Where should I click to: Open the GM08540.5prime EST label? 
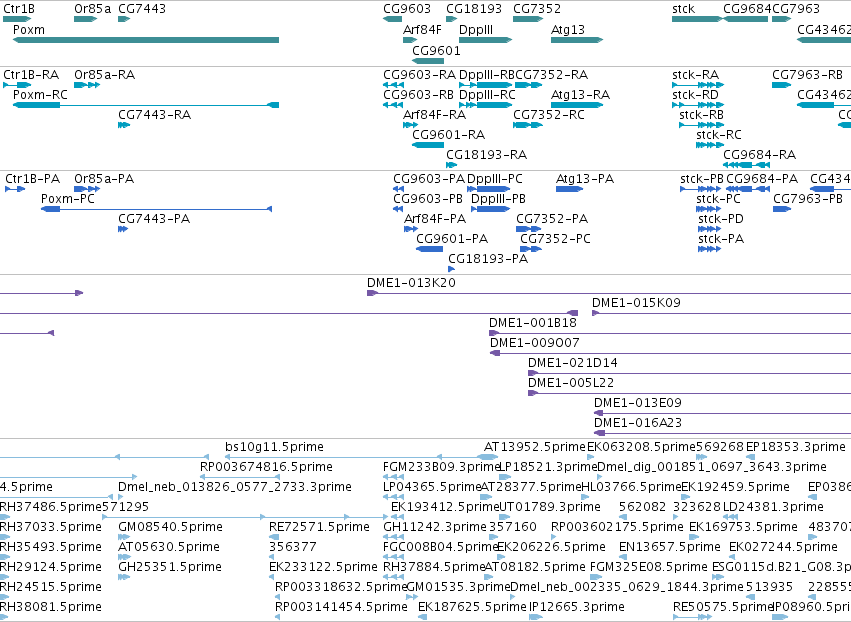tap(170, 528)
